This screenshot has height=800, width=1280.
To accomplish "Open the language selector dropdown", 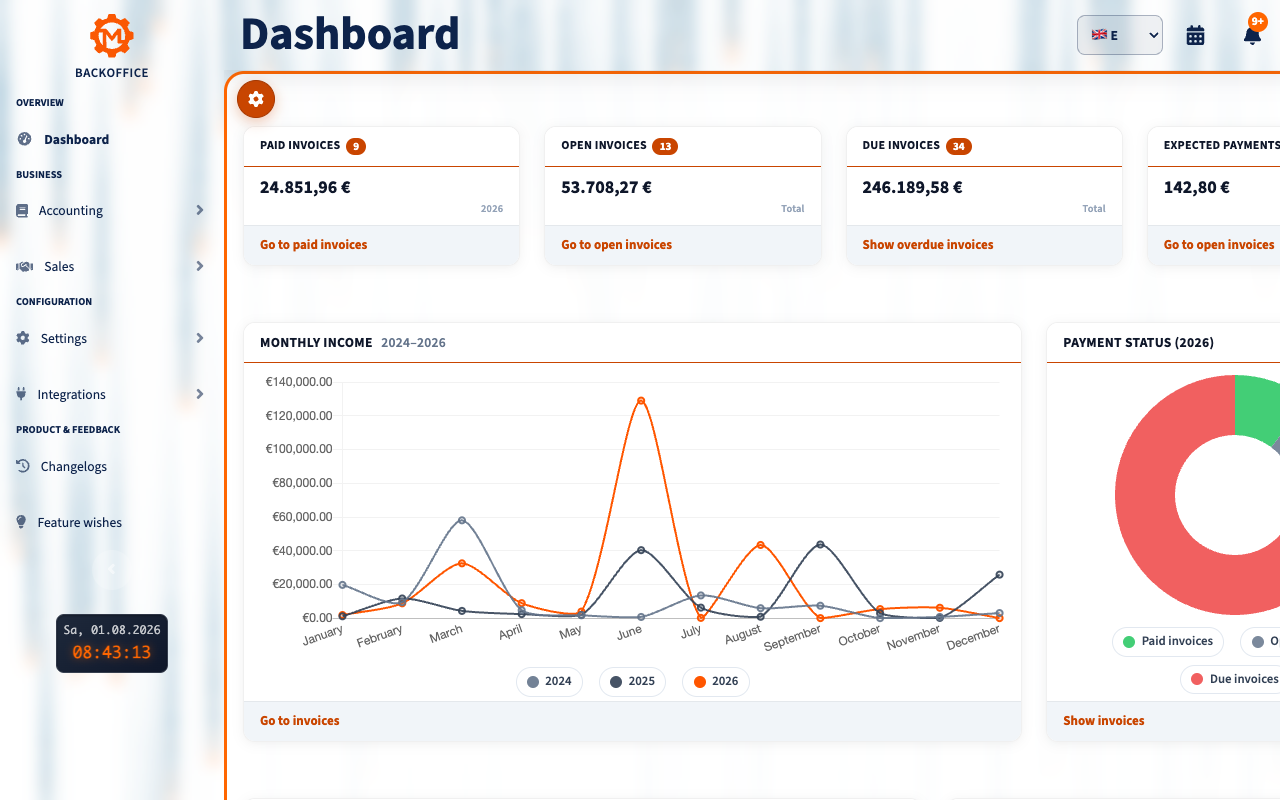I will click(1119, 35).
